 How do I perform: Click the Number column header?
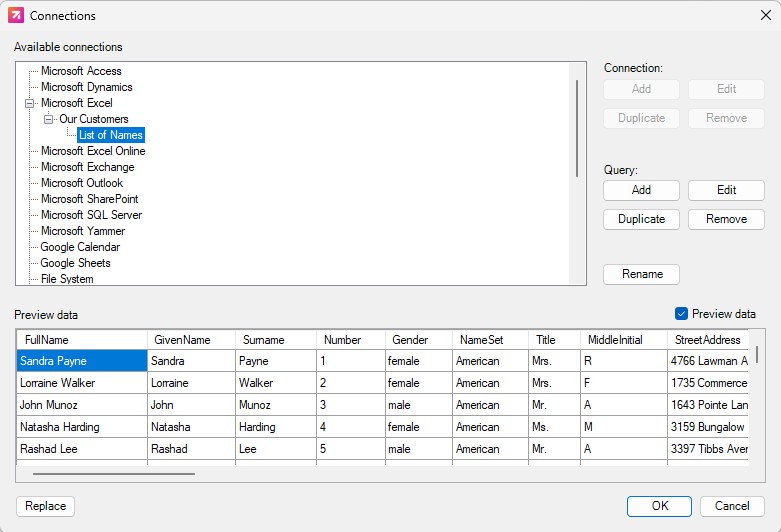click(351, 340)
